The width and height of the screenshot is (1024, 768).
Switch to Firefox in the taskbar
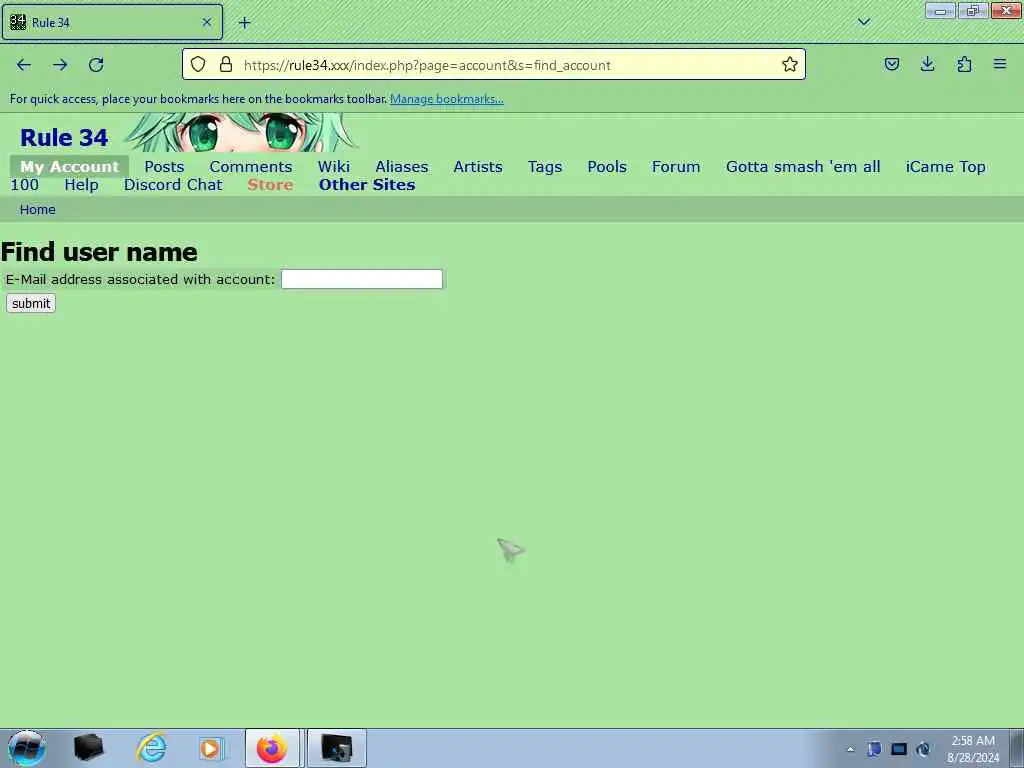pos(272,748)
